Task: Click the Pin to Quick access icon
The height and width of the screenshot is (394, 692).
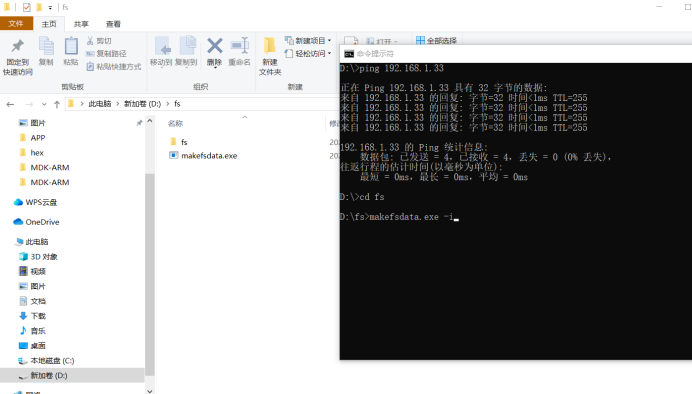Action: (18, 46)
